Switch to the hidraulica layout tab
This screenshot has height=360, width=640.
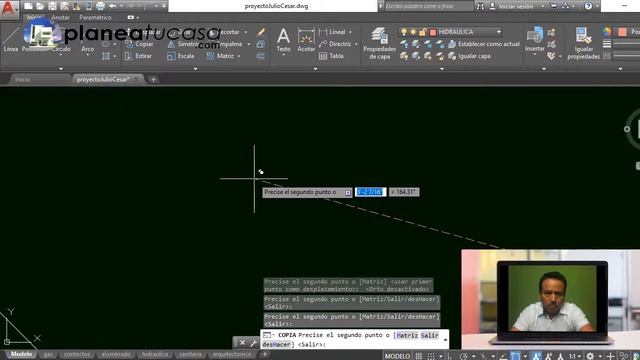point(155,354)
